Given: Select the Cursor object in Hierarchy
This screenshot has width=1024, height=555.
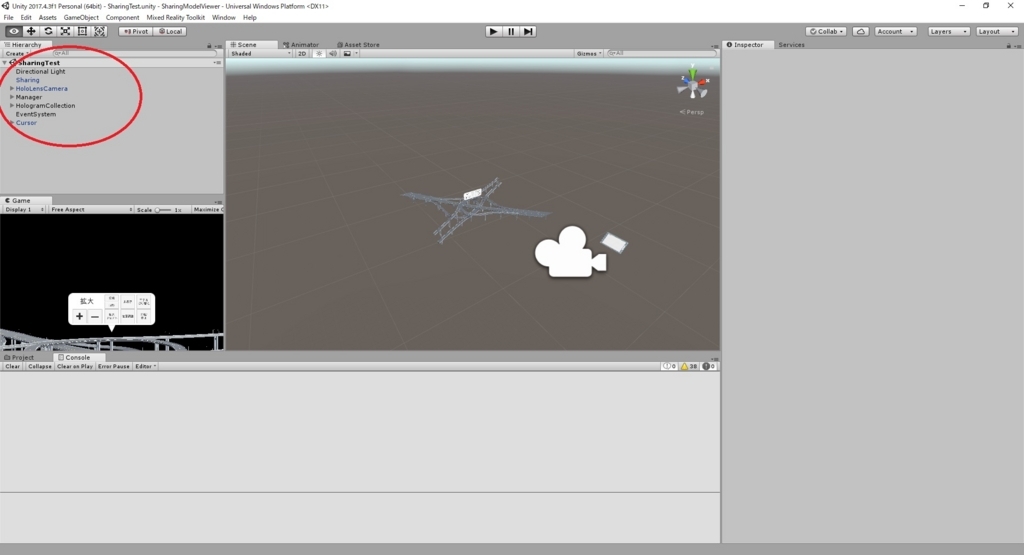Looking at the screenshot, I should pos(26,122).
